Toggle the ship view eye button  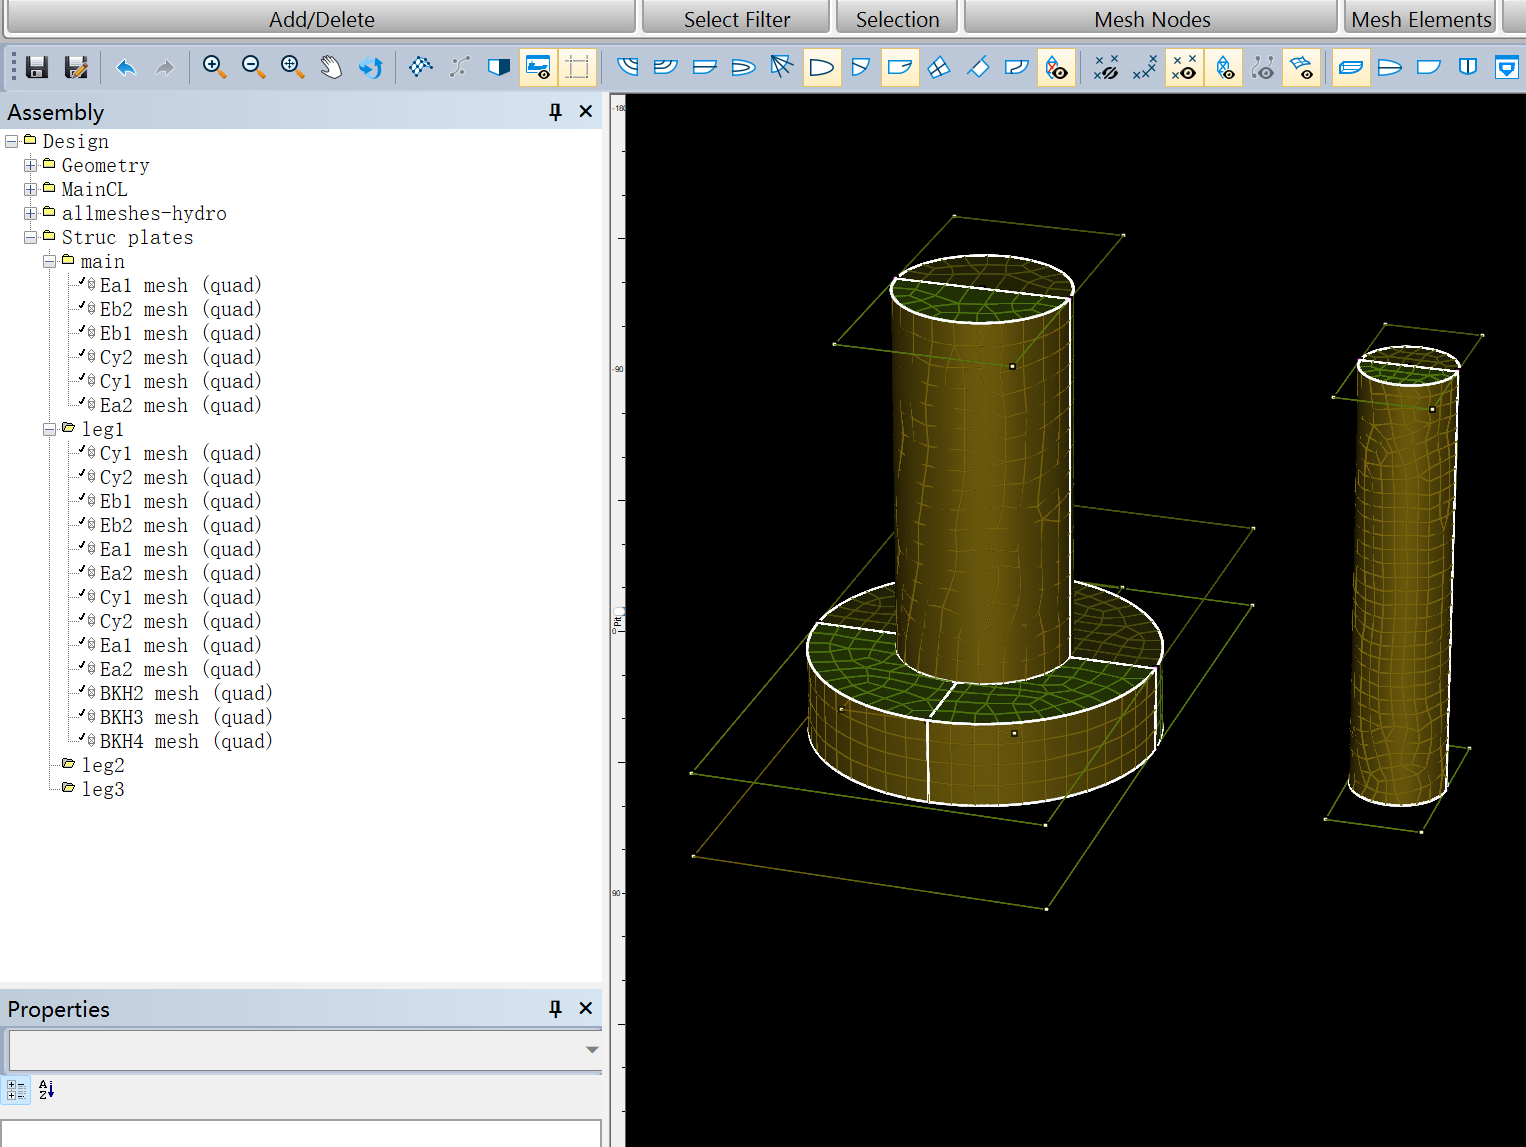(x=538, y=67)
